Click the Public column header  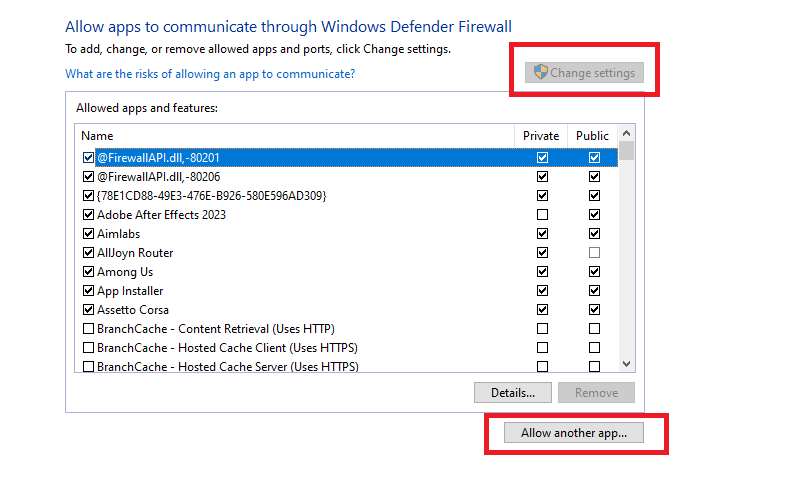tap(592, 136)
